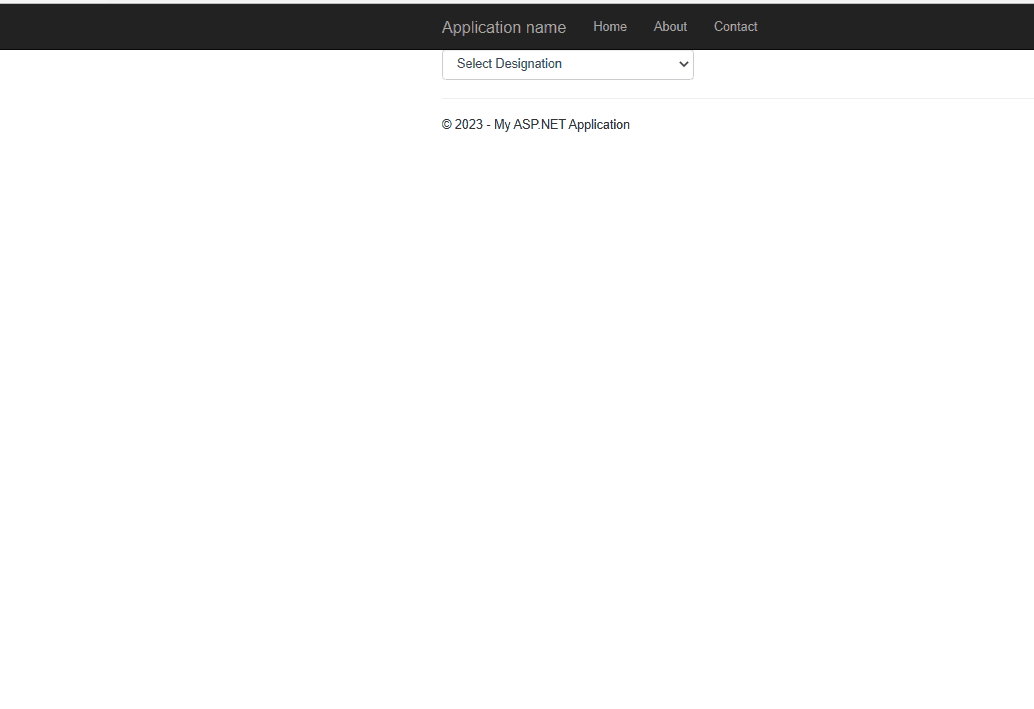Click the My ASP.NET Application footer text
Image resolution: width=1034 pixels, height=709 pixels.
click(x=562, y=124)
